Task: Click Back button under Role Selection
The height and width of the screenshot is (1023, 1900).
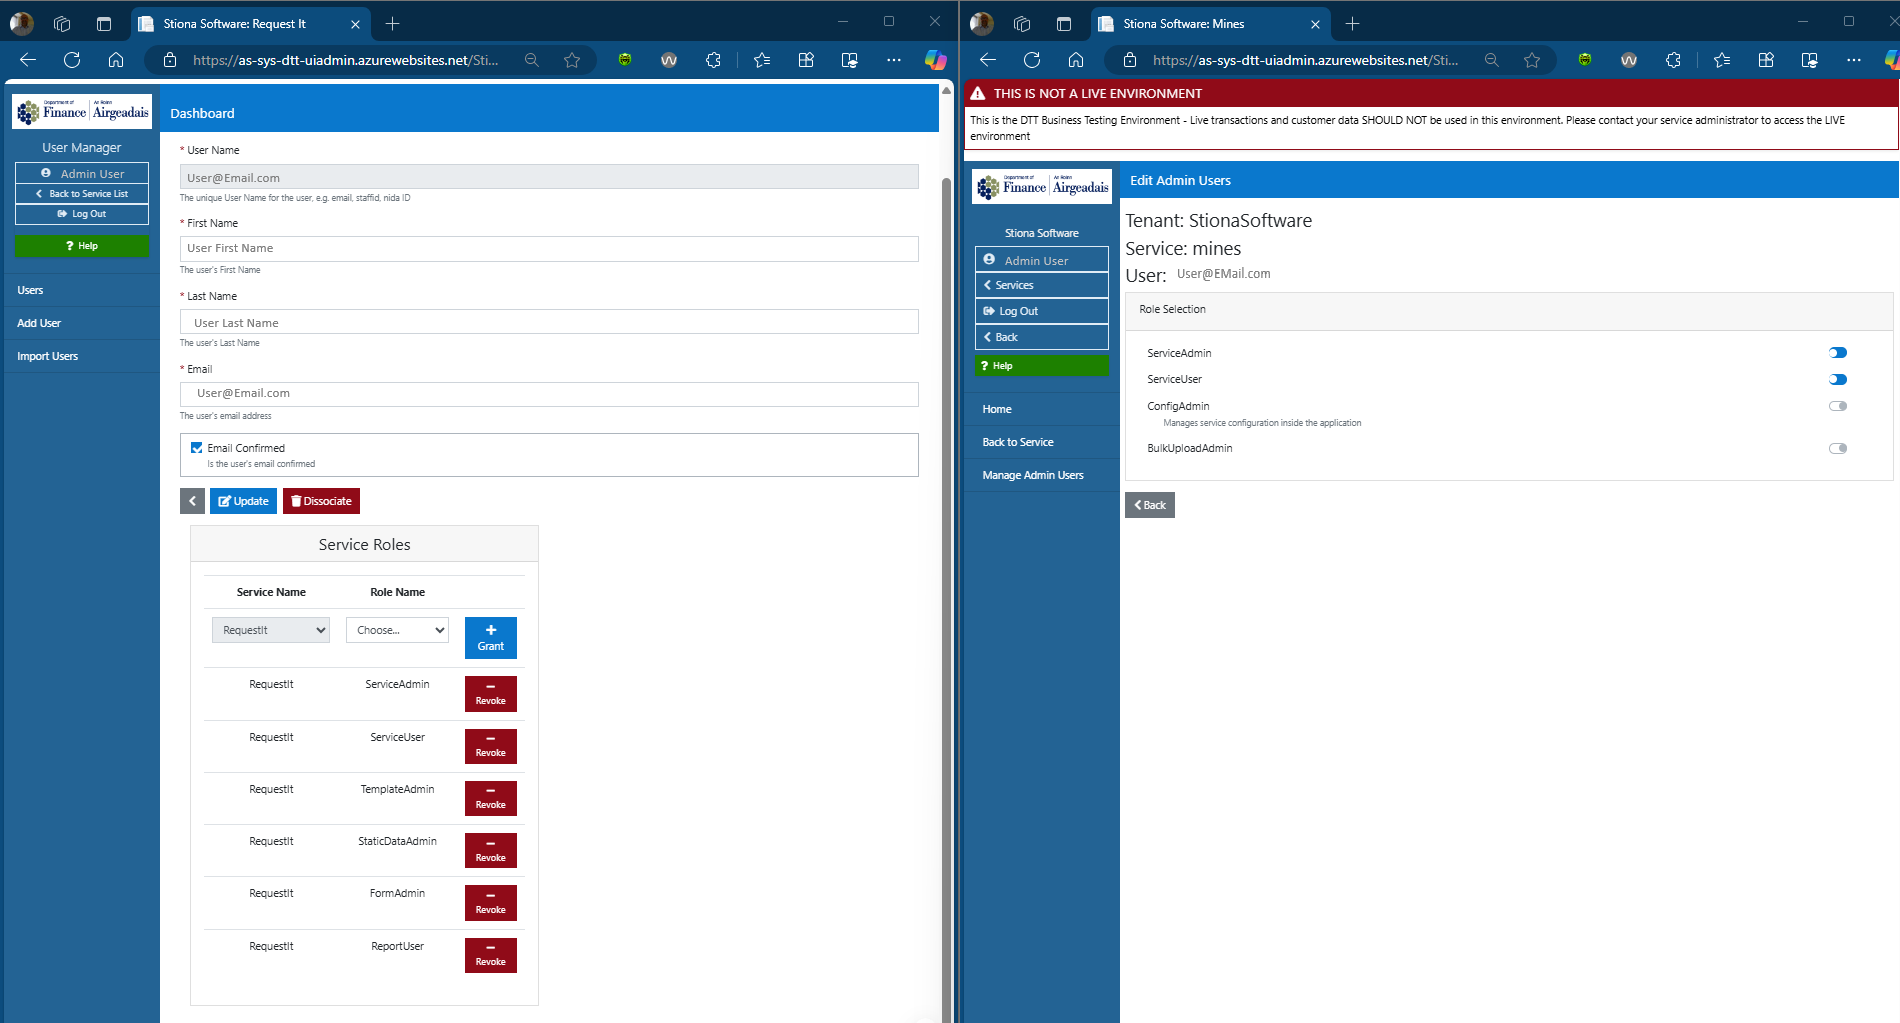Action: point(1150,505)
